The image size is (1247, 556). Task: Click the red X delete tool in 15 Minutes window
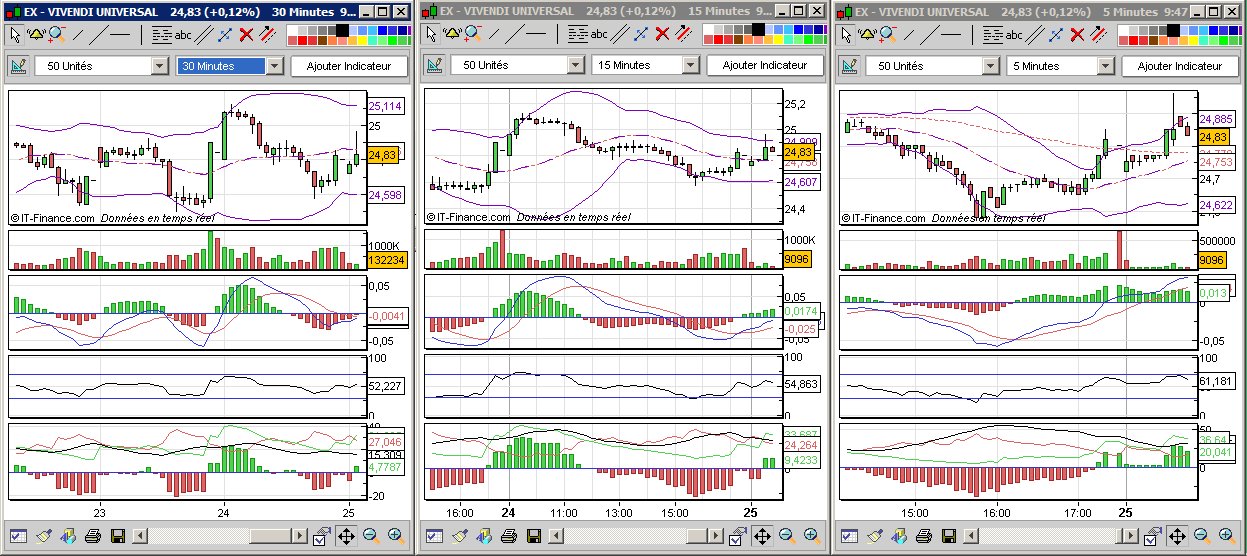(662, 34)
